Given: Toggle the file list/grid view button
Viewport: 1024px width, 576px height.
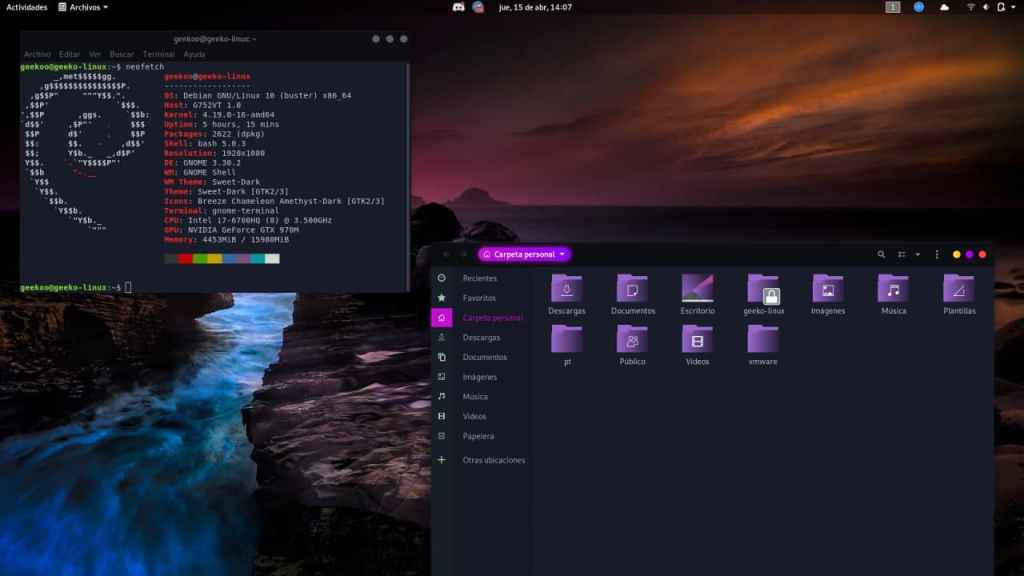Looking at the screenshot, I should (901, 255).
